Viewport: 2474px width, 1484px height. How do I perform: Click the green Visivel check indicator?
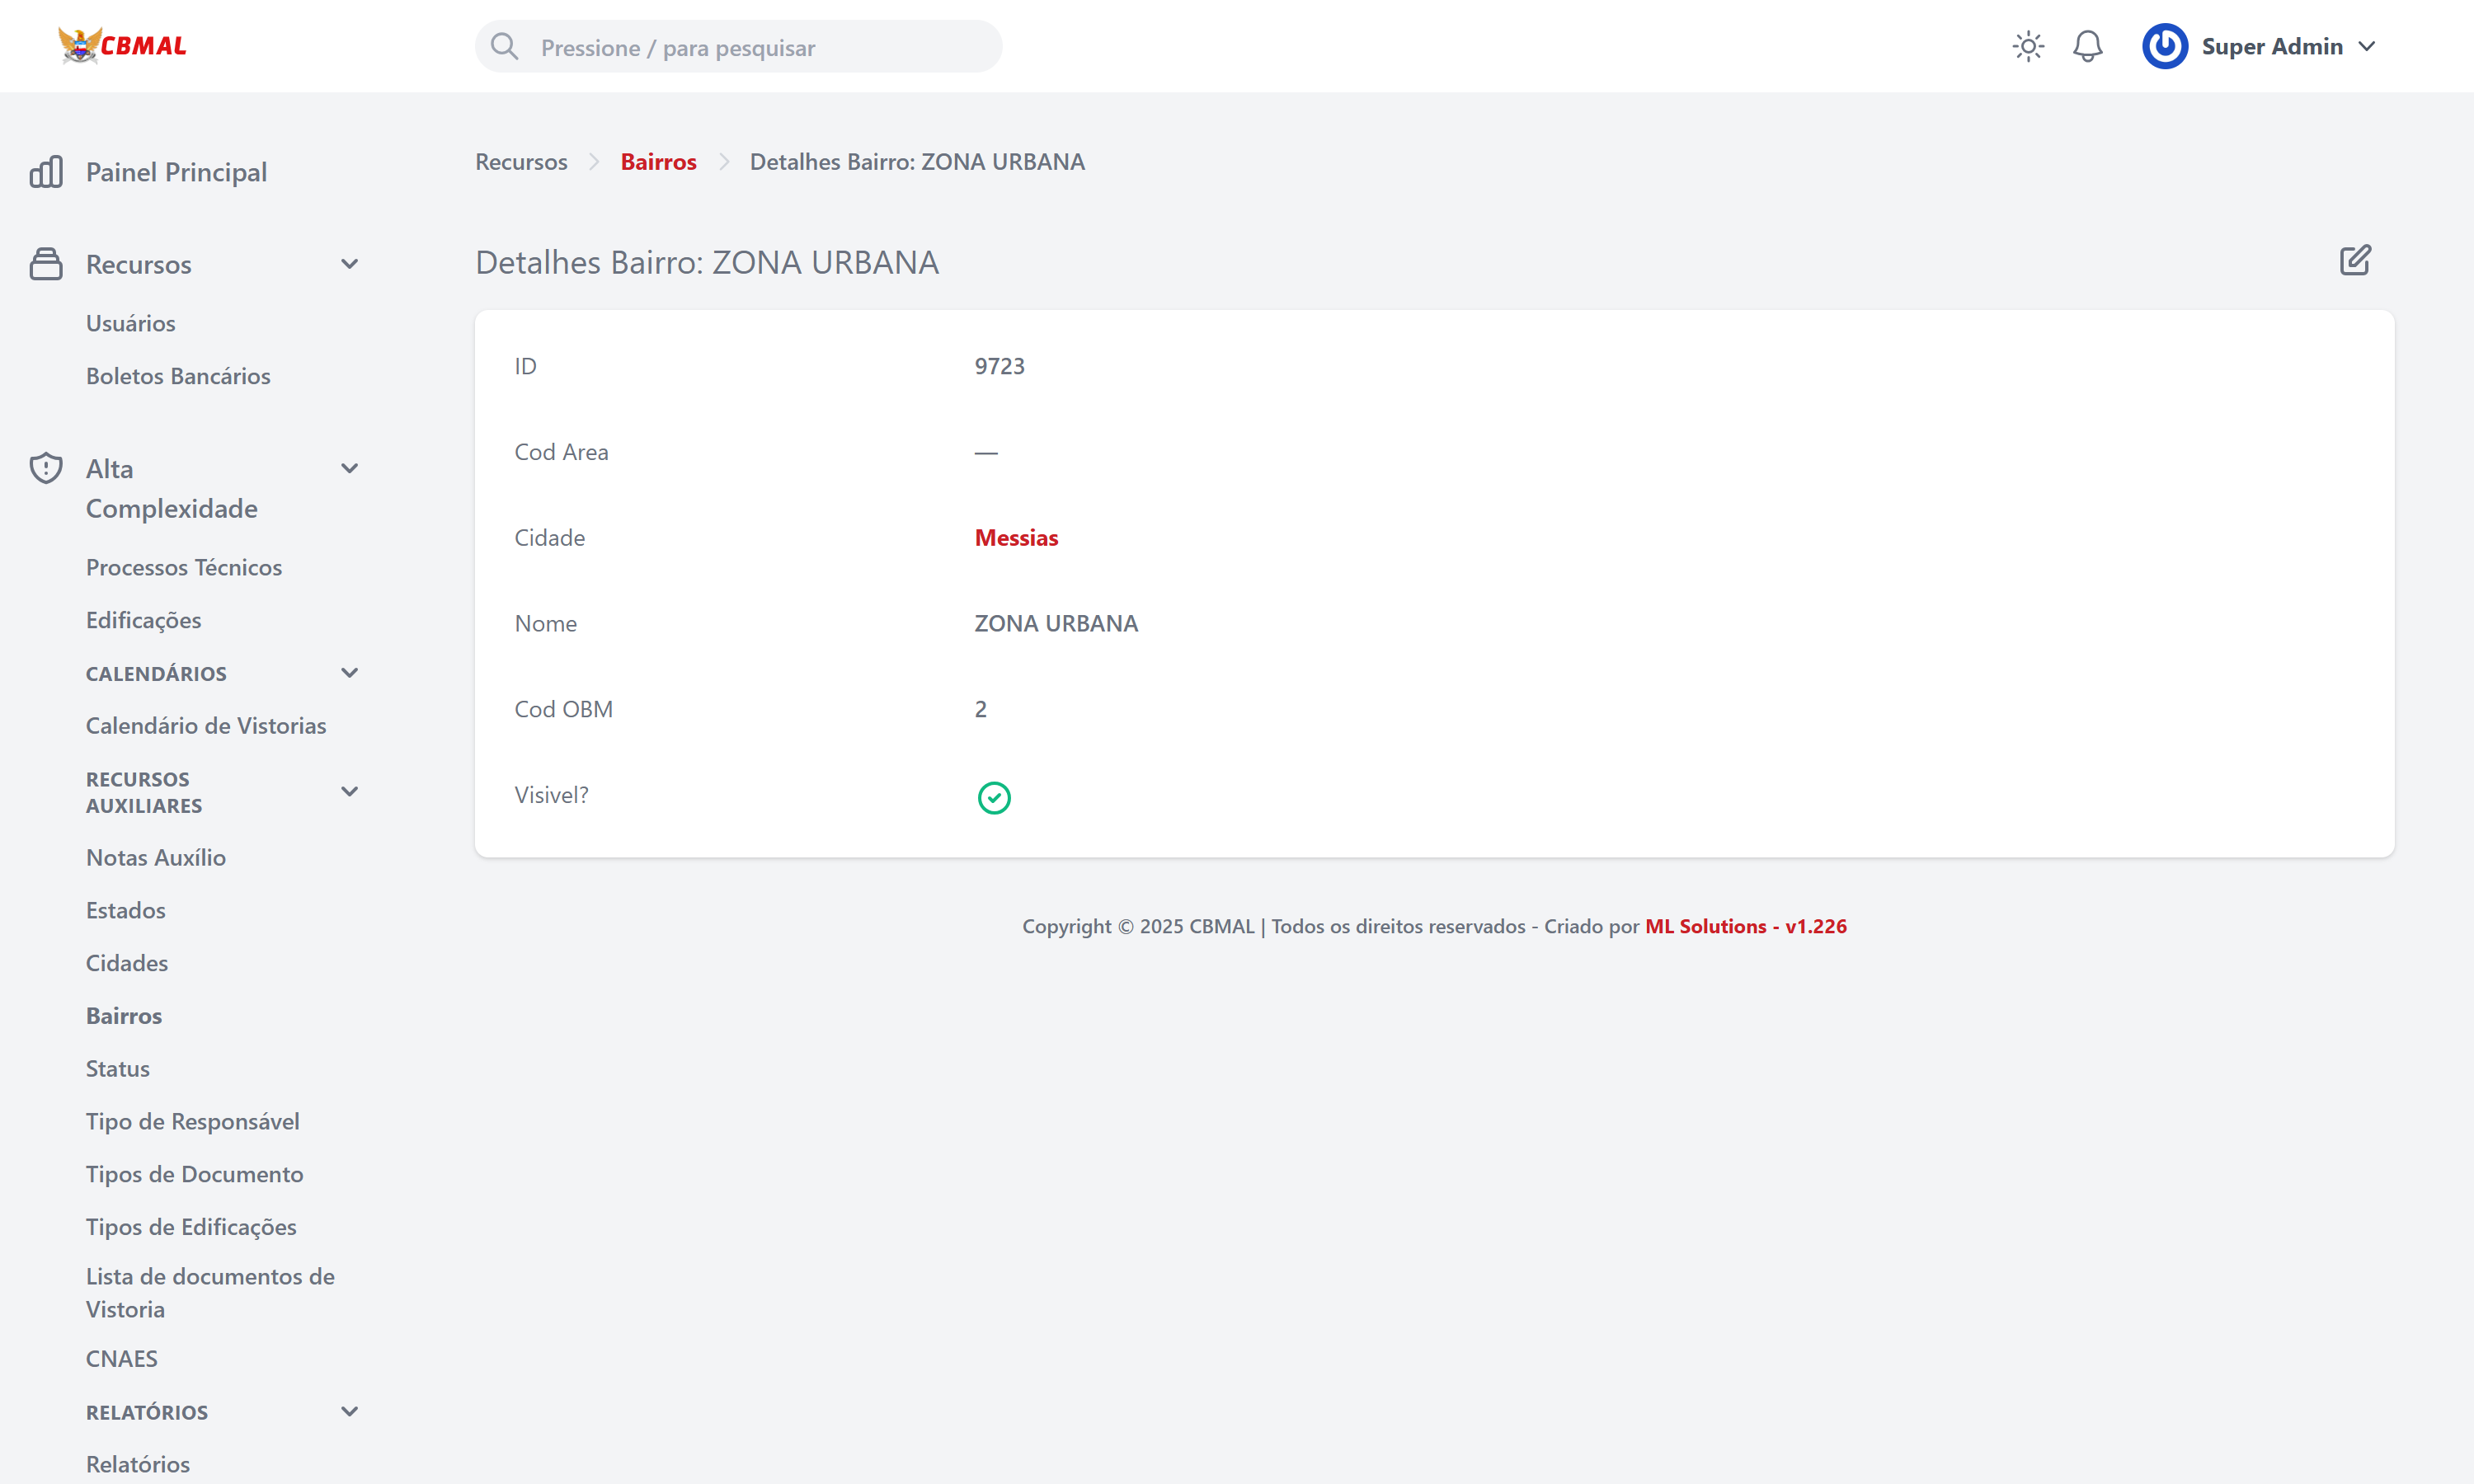(x=993, y=797)
